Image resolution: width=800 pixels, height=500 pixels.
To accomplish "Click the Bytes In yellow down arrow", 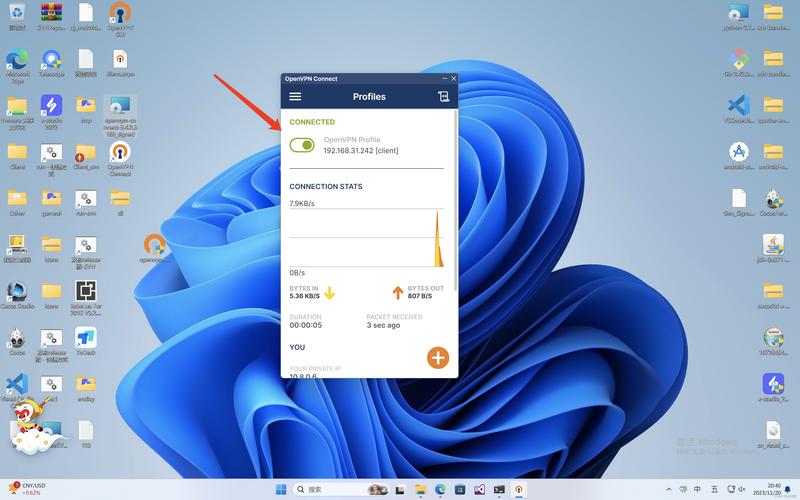I will tap(330, 293).
